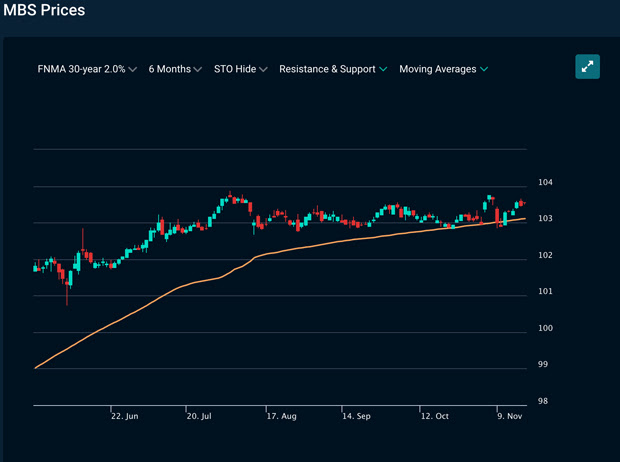The height and width of the screenshot is (462, 620).
Task: Click the 98 price axis label
Action: (543, 401)
